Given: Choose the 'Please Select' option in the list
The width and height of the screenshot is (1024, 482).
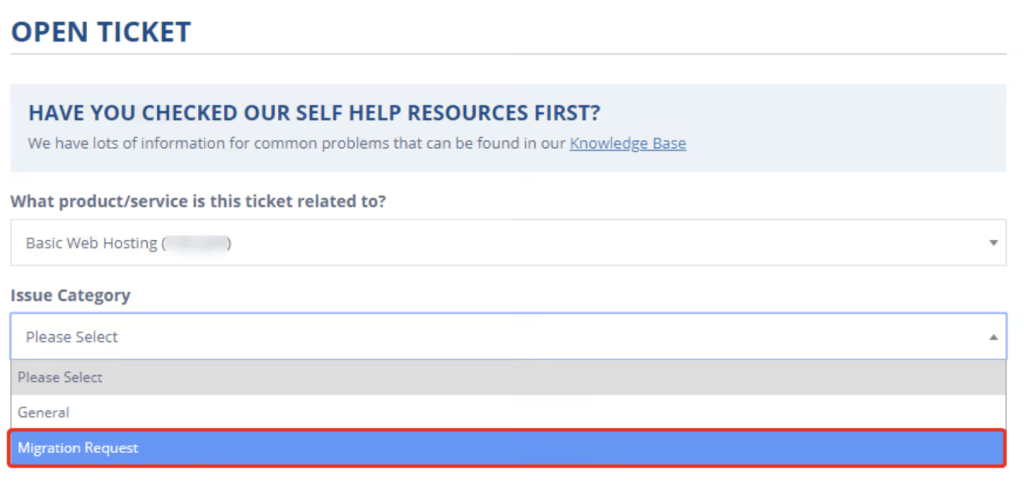Looking at the screenshot, I should point(60,378).
